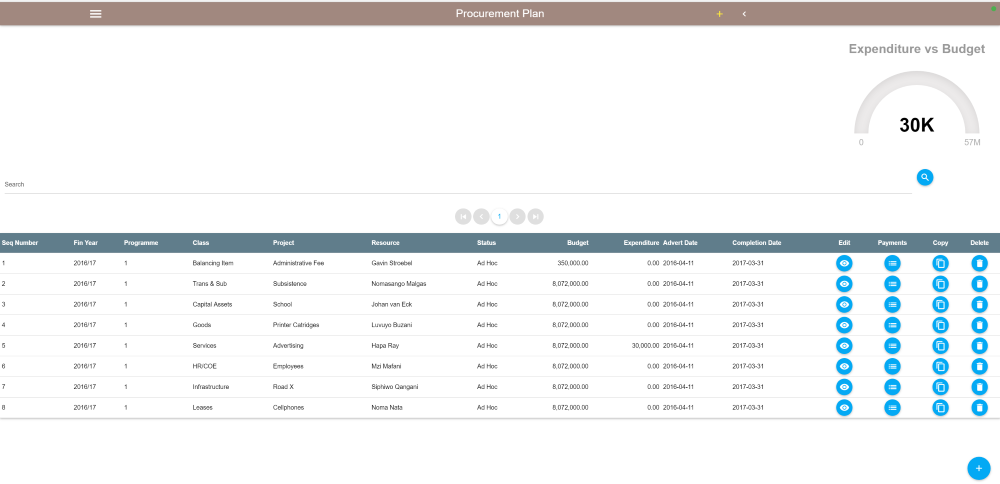Click the Search input field

tap(457, 184)
